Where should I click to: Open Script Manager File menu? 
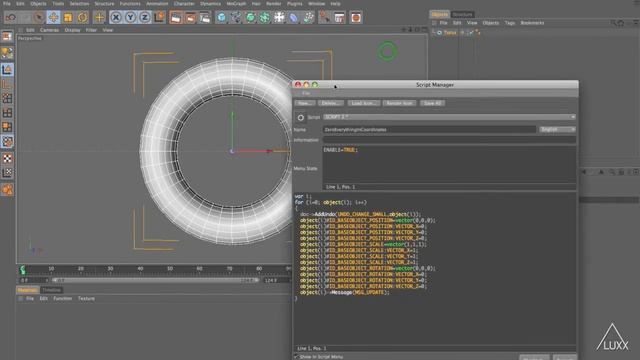306,93
